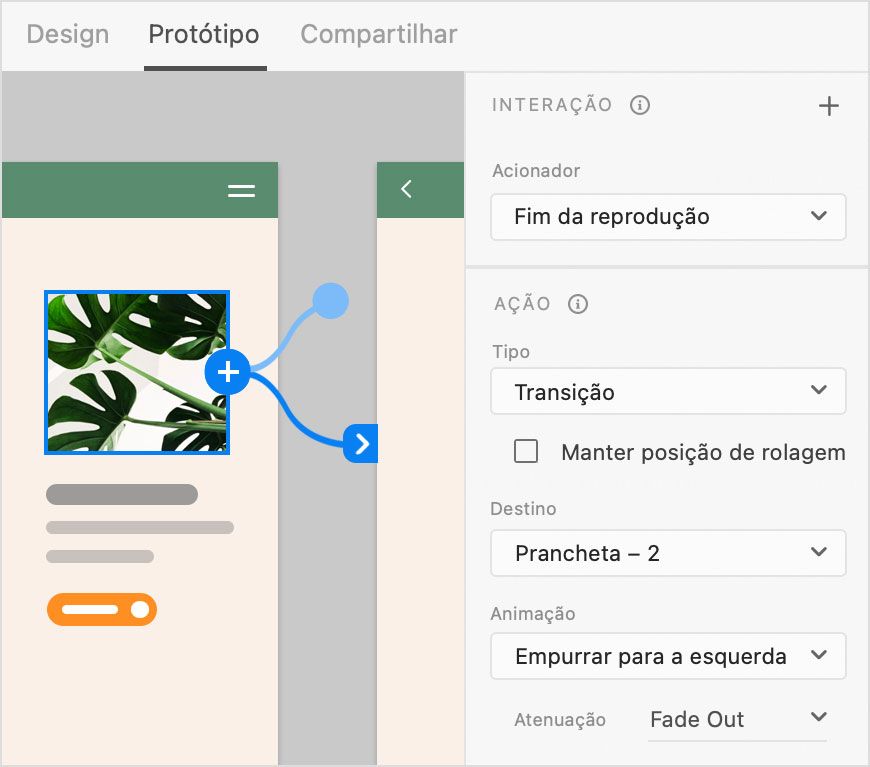Click the gray placeholder text bar below the image
The height and width of the screenshot is (767, 870).
(121, 494)
